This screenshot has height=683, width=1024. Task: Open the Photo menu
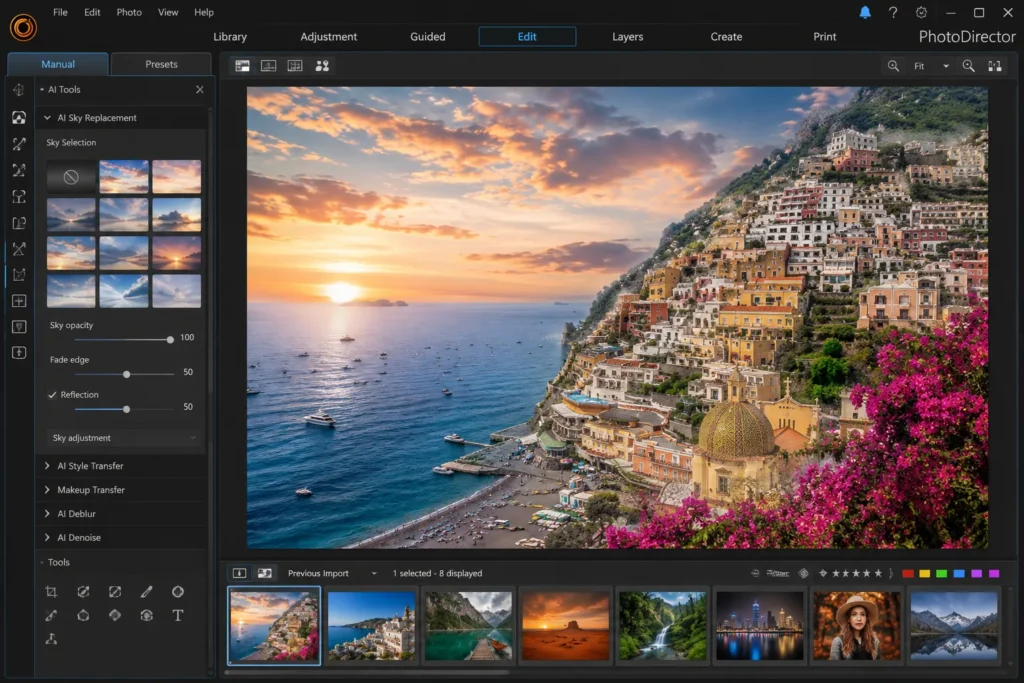click(x=129, y=12)
